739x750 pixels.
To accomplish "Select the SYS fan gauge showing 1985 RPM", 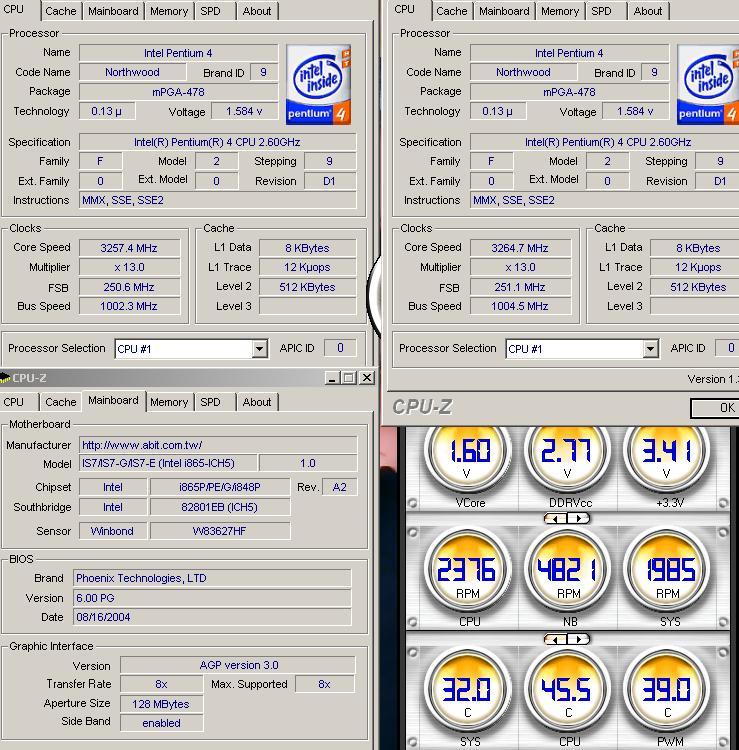I will click(667, 571).
